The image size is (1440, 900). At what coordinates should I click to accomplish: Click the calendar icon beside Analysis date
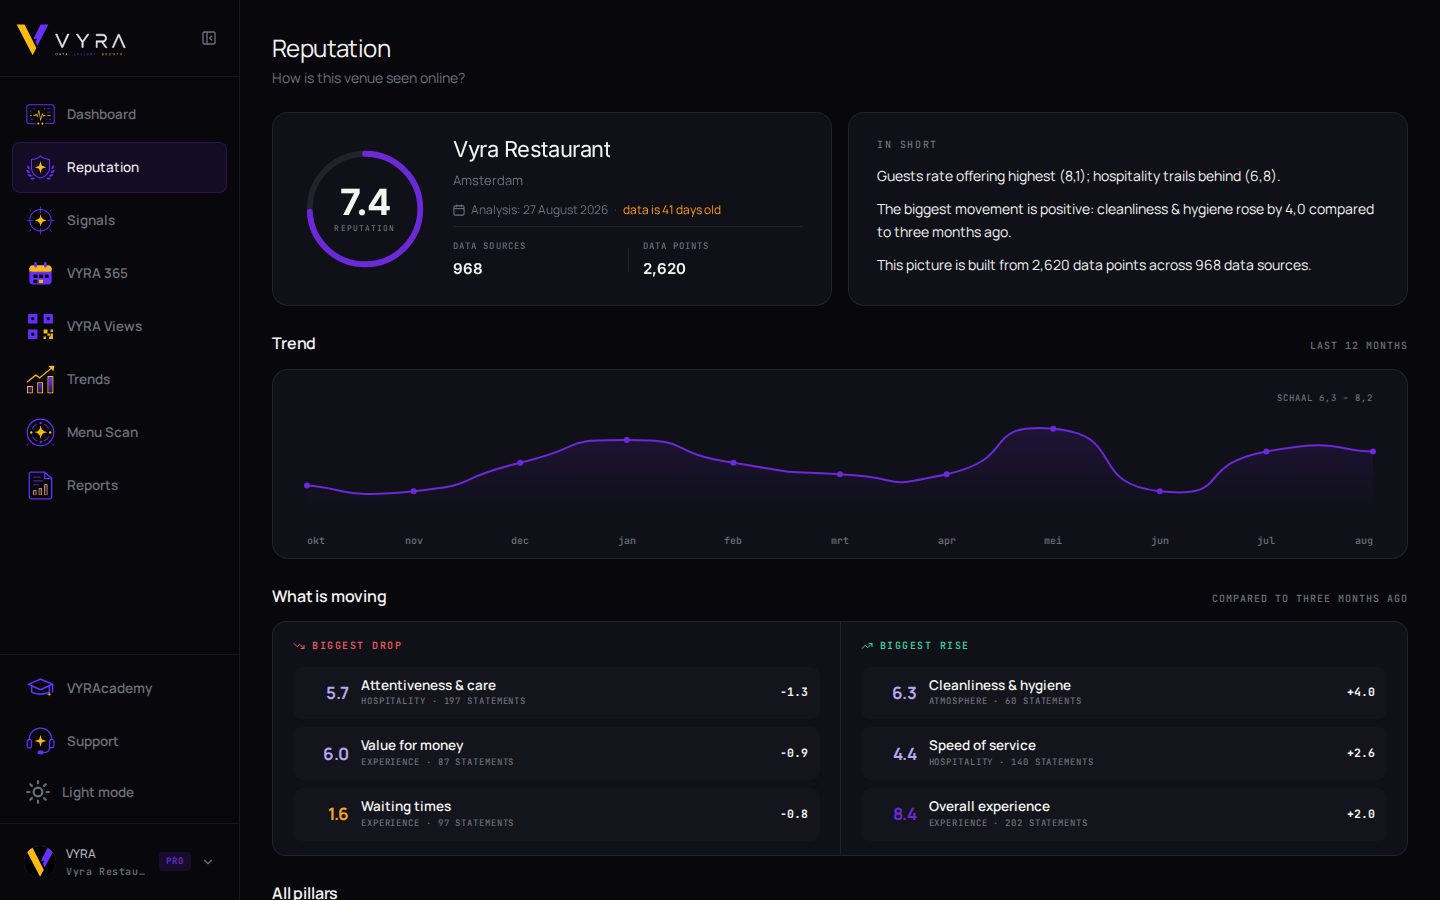point(459,210)
